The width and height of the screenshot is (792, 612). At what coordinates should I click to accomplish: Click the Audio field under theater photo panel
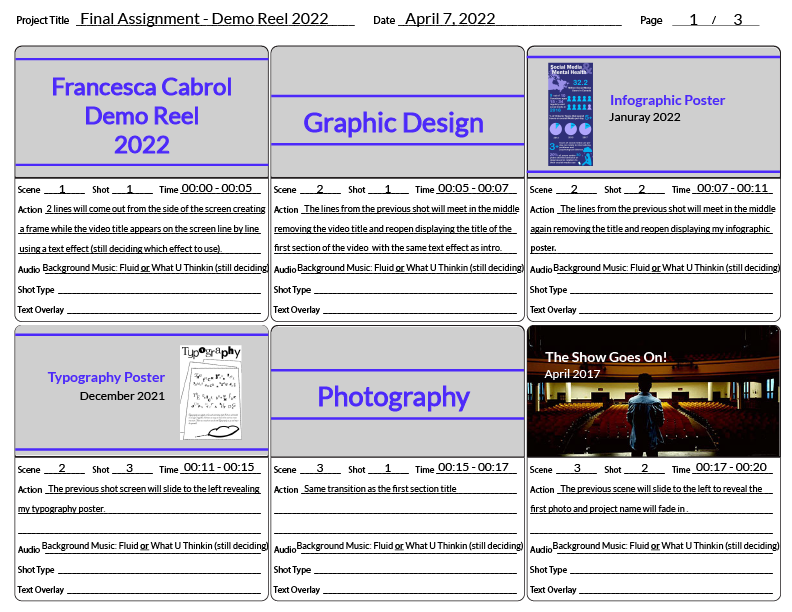(x=666, y=546)
